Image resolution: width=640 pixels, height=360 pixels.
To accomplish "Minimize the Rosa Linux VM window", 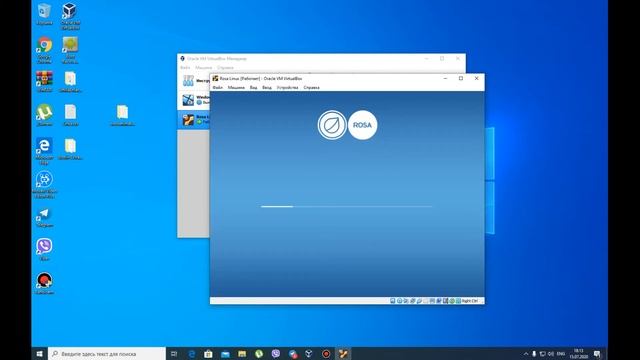I will pos(445,78).
